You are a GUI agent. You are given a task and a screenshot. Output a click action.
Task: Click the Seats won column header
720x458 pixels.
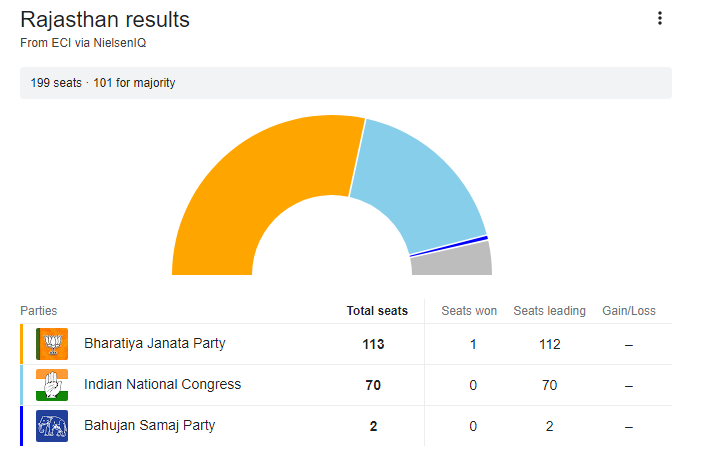point(469,311)
